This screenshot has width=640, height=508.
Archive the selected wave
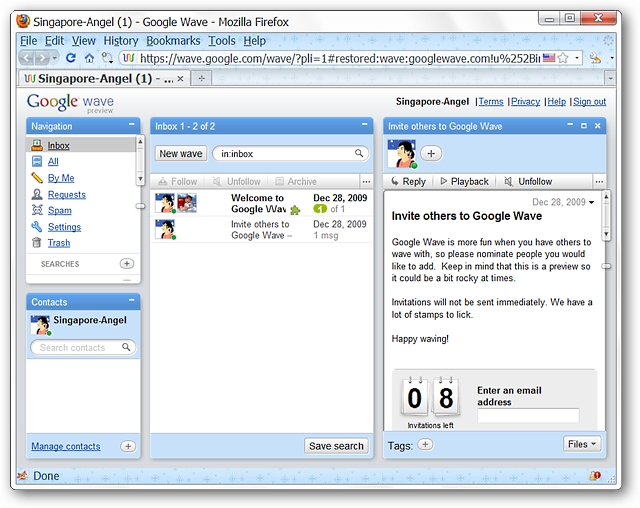coord(296,182)
